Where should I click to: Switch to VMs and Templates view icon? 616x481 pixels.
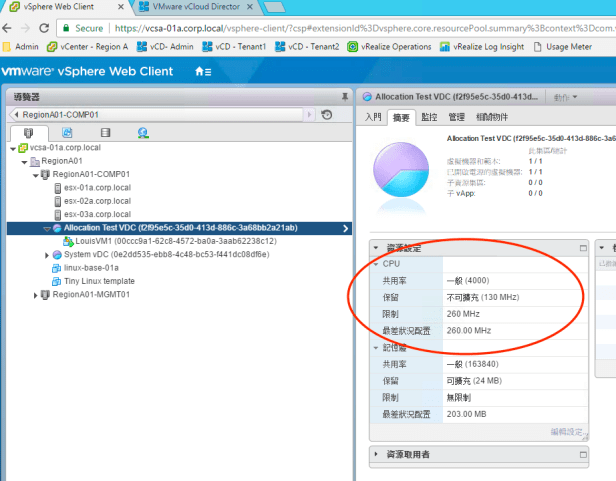coord(66,133)
